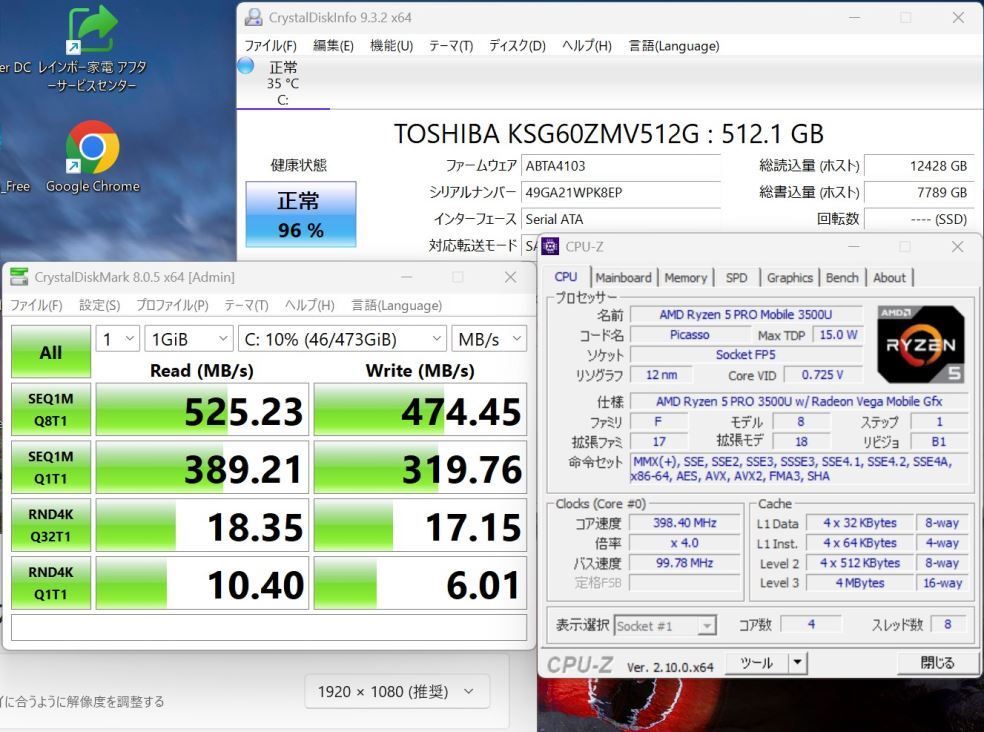Screen dimensions: 984x732
Task: Click the ツール button in CPU-Z
Action: point(756,663)
